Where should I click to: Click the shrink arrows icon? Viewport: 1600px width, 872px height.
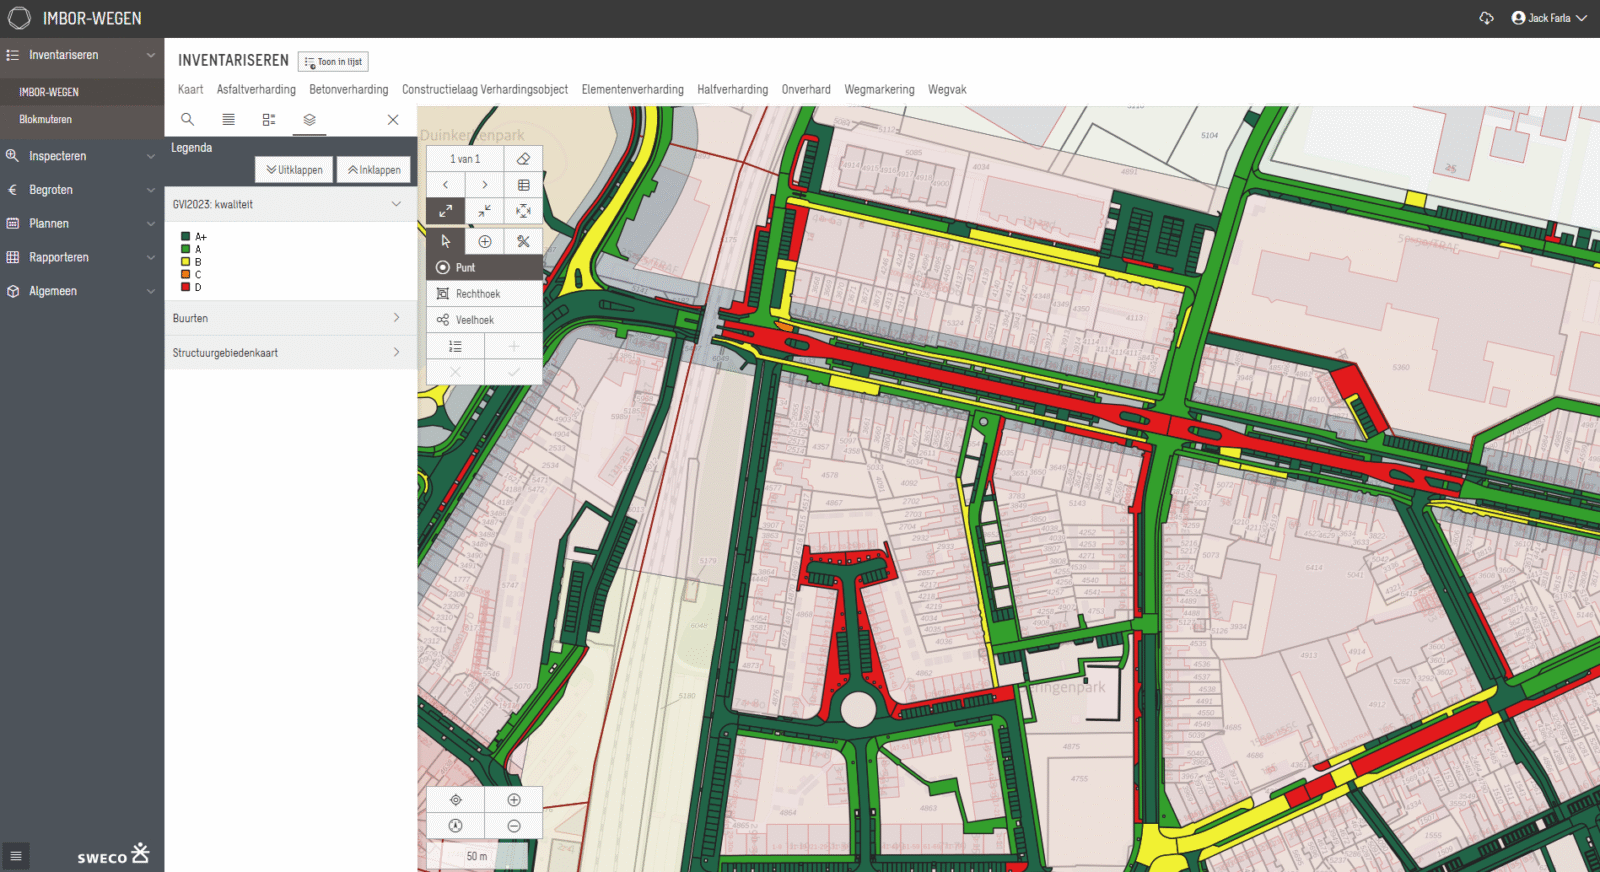[x=485, y=211]
